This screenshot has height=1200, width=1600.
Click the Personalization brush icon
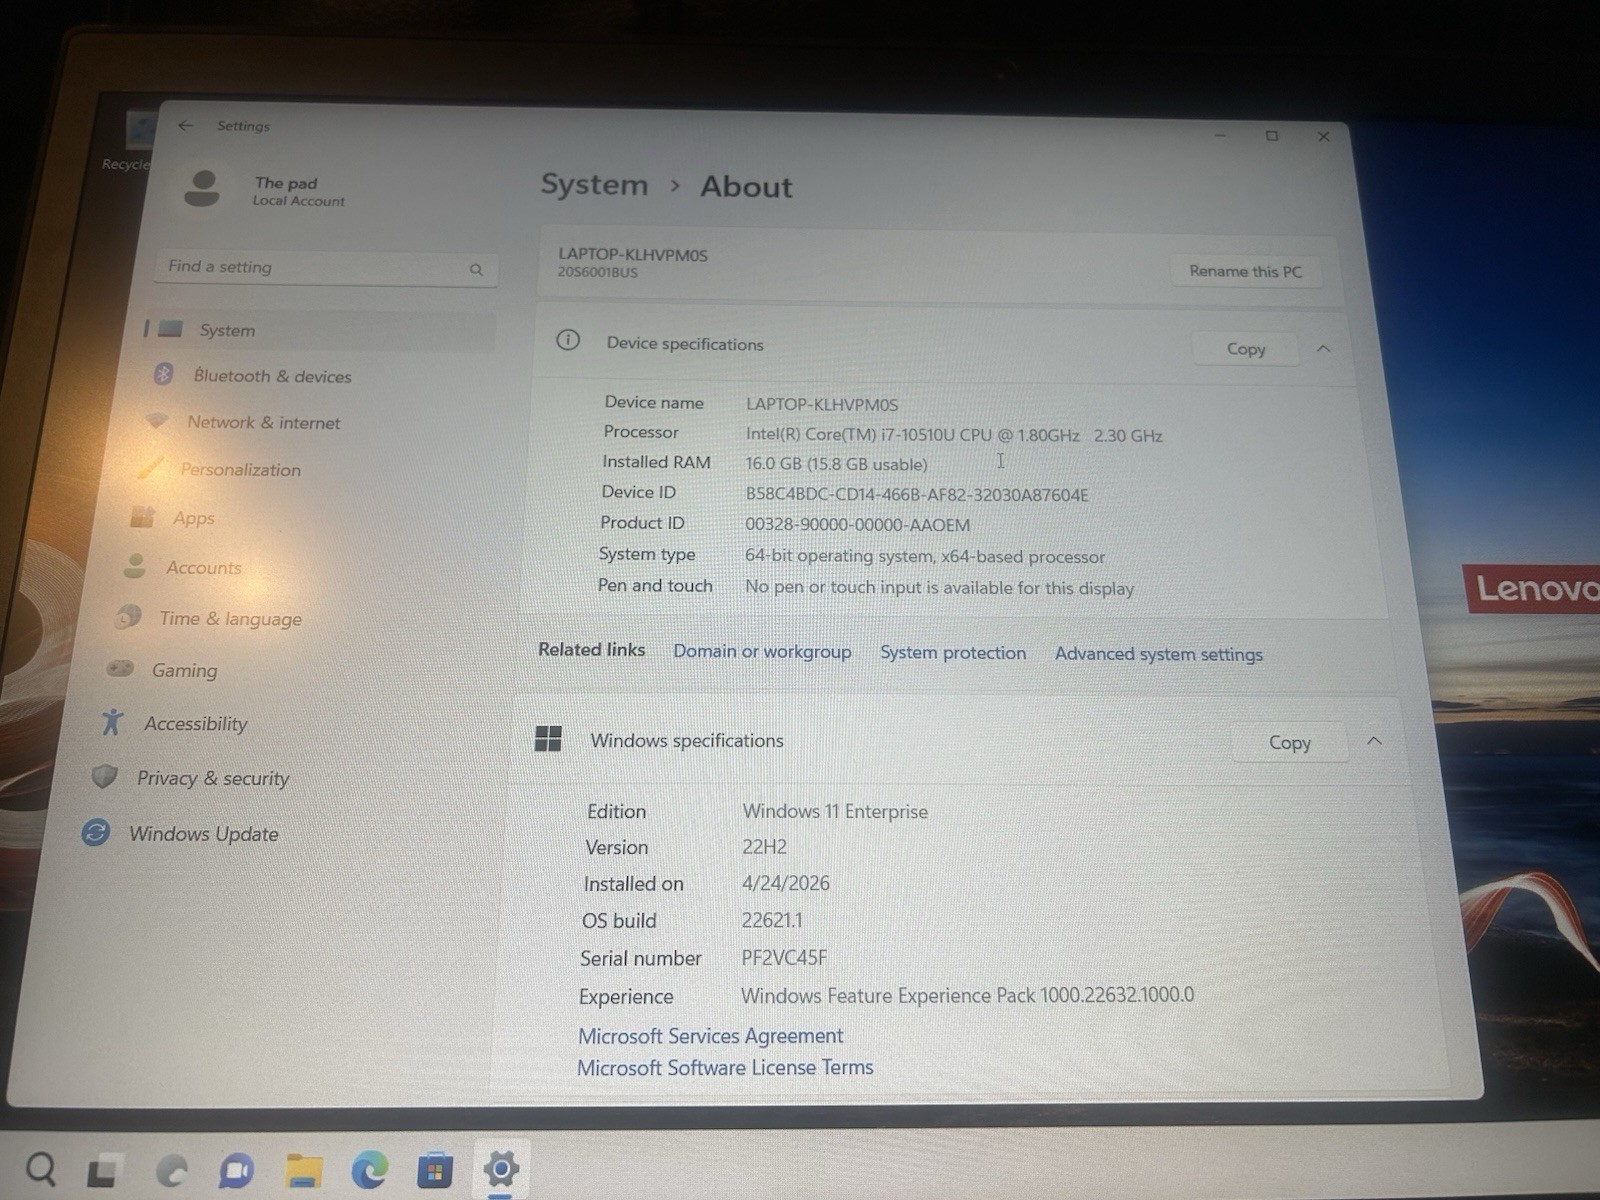(x=150, y=468)
